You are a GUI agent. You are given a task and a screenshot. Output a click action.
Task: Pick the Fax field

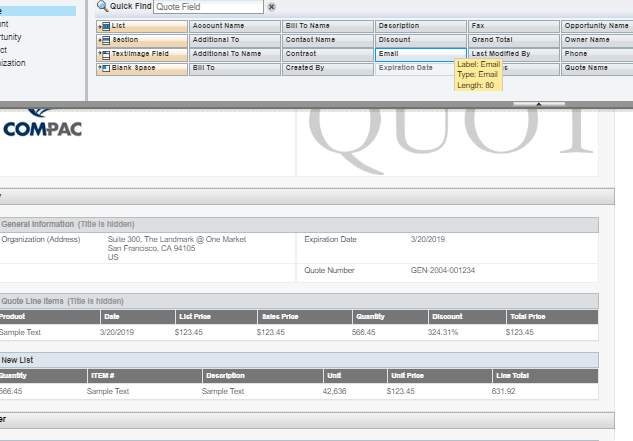point(514,26)
